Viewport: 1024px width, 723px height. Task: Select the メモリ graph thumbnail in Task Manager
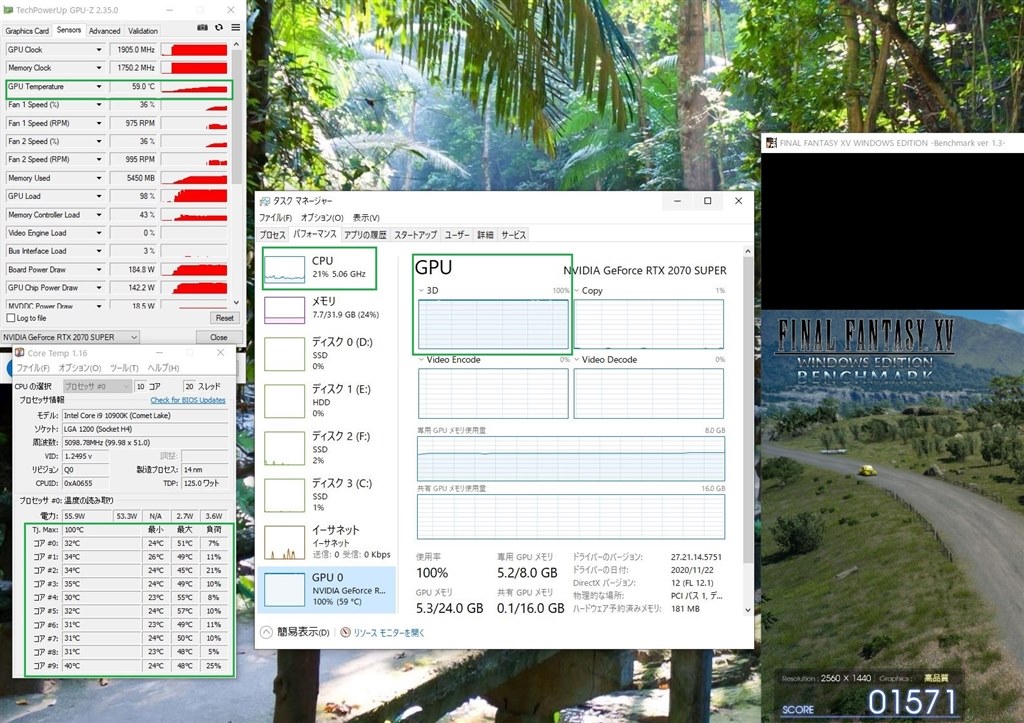[285, 310]
